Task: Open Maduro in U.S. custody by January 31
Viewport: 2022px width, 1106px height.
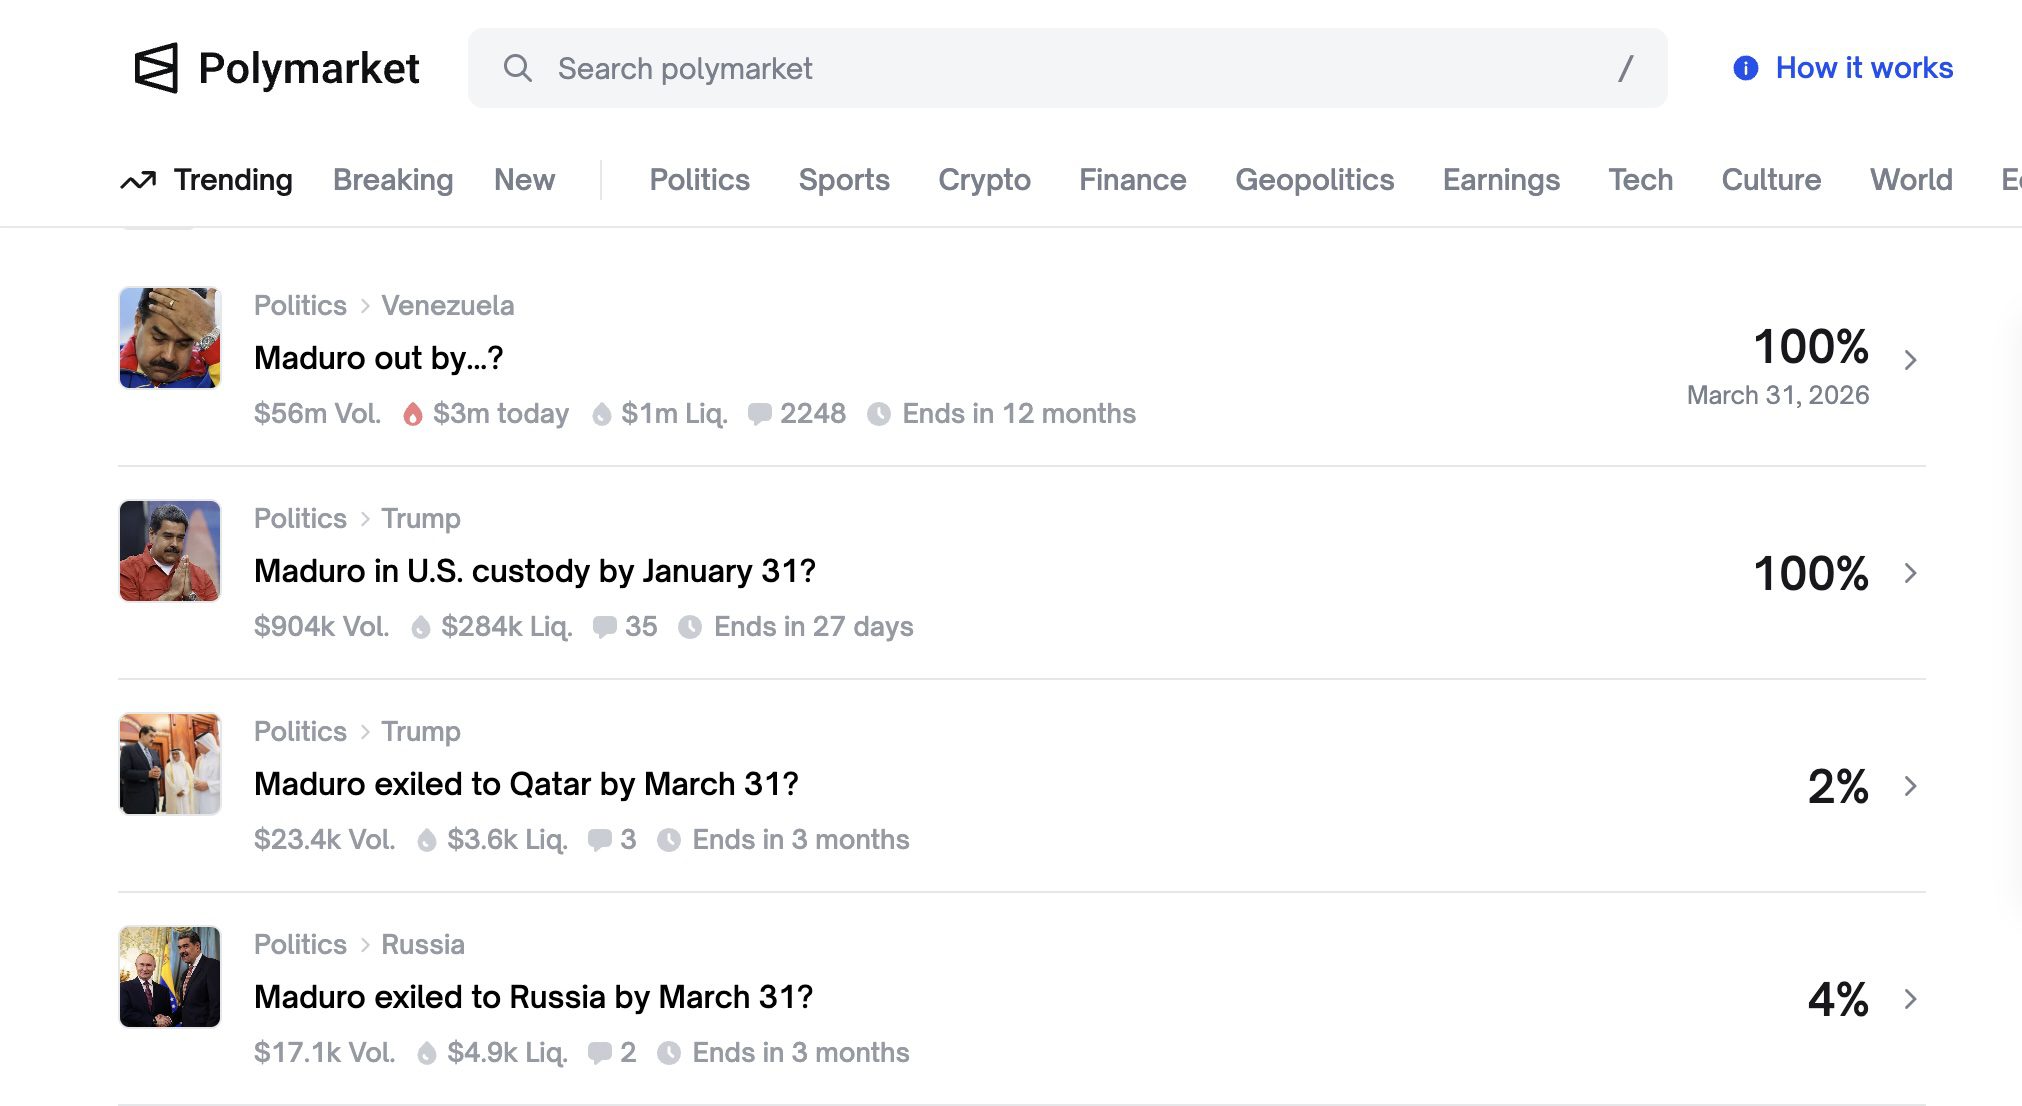Action: pyautogui.click(x=535, y=571)
